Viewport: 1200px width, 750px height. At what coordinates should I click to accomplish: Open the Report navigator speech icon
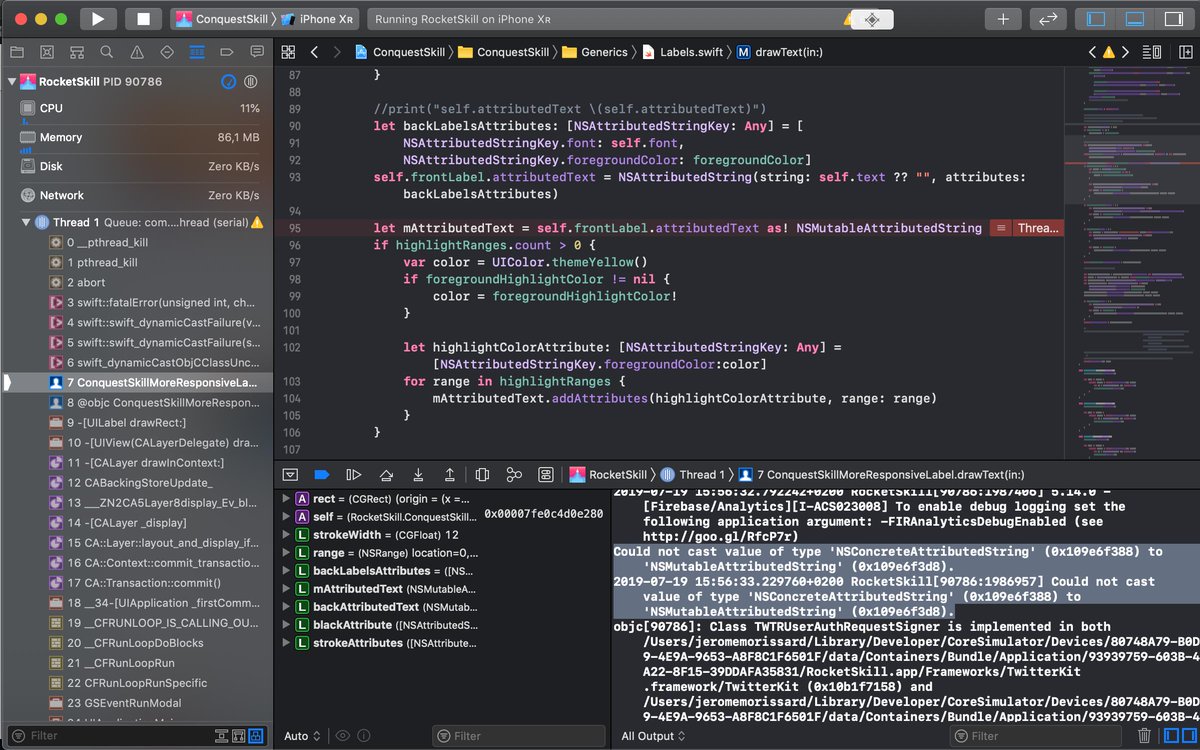pyautogui.click(x=257, y=51)
